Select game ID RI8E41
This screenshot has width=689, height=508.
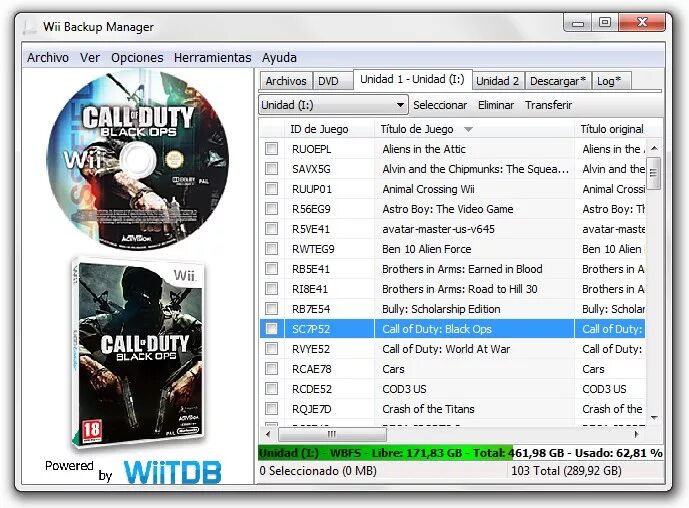pyautogui.click(x=310, y=289)
